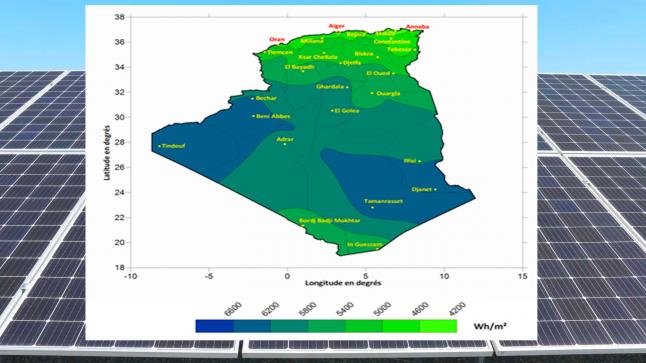Click the '34' latitude tick label
Image resolution: width=646 pixels, height=363 pixels.
(x=119, y=67)
